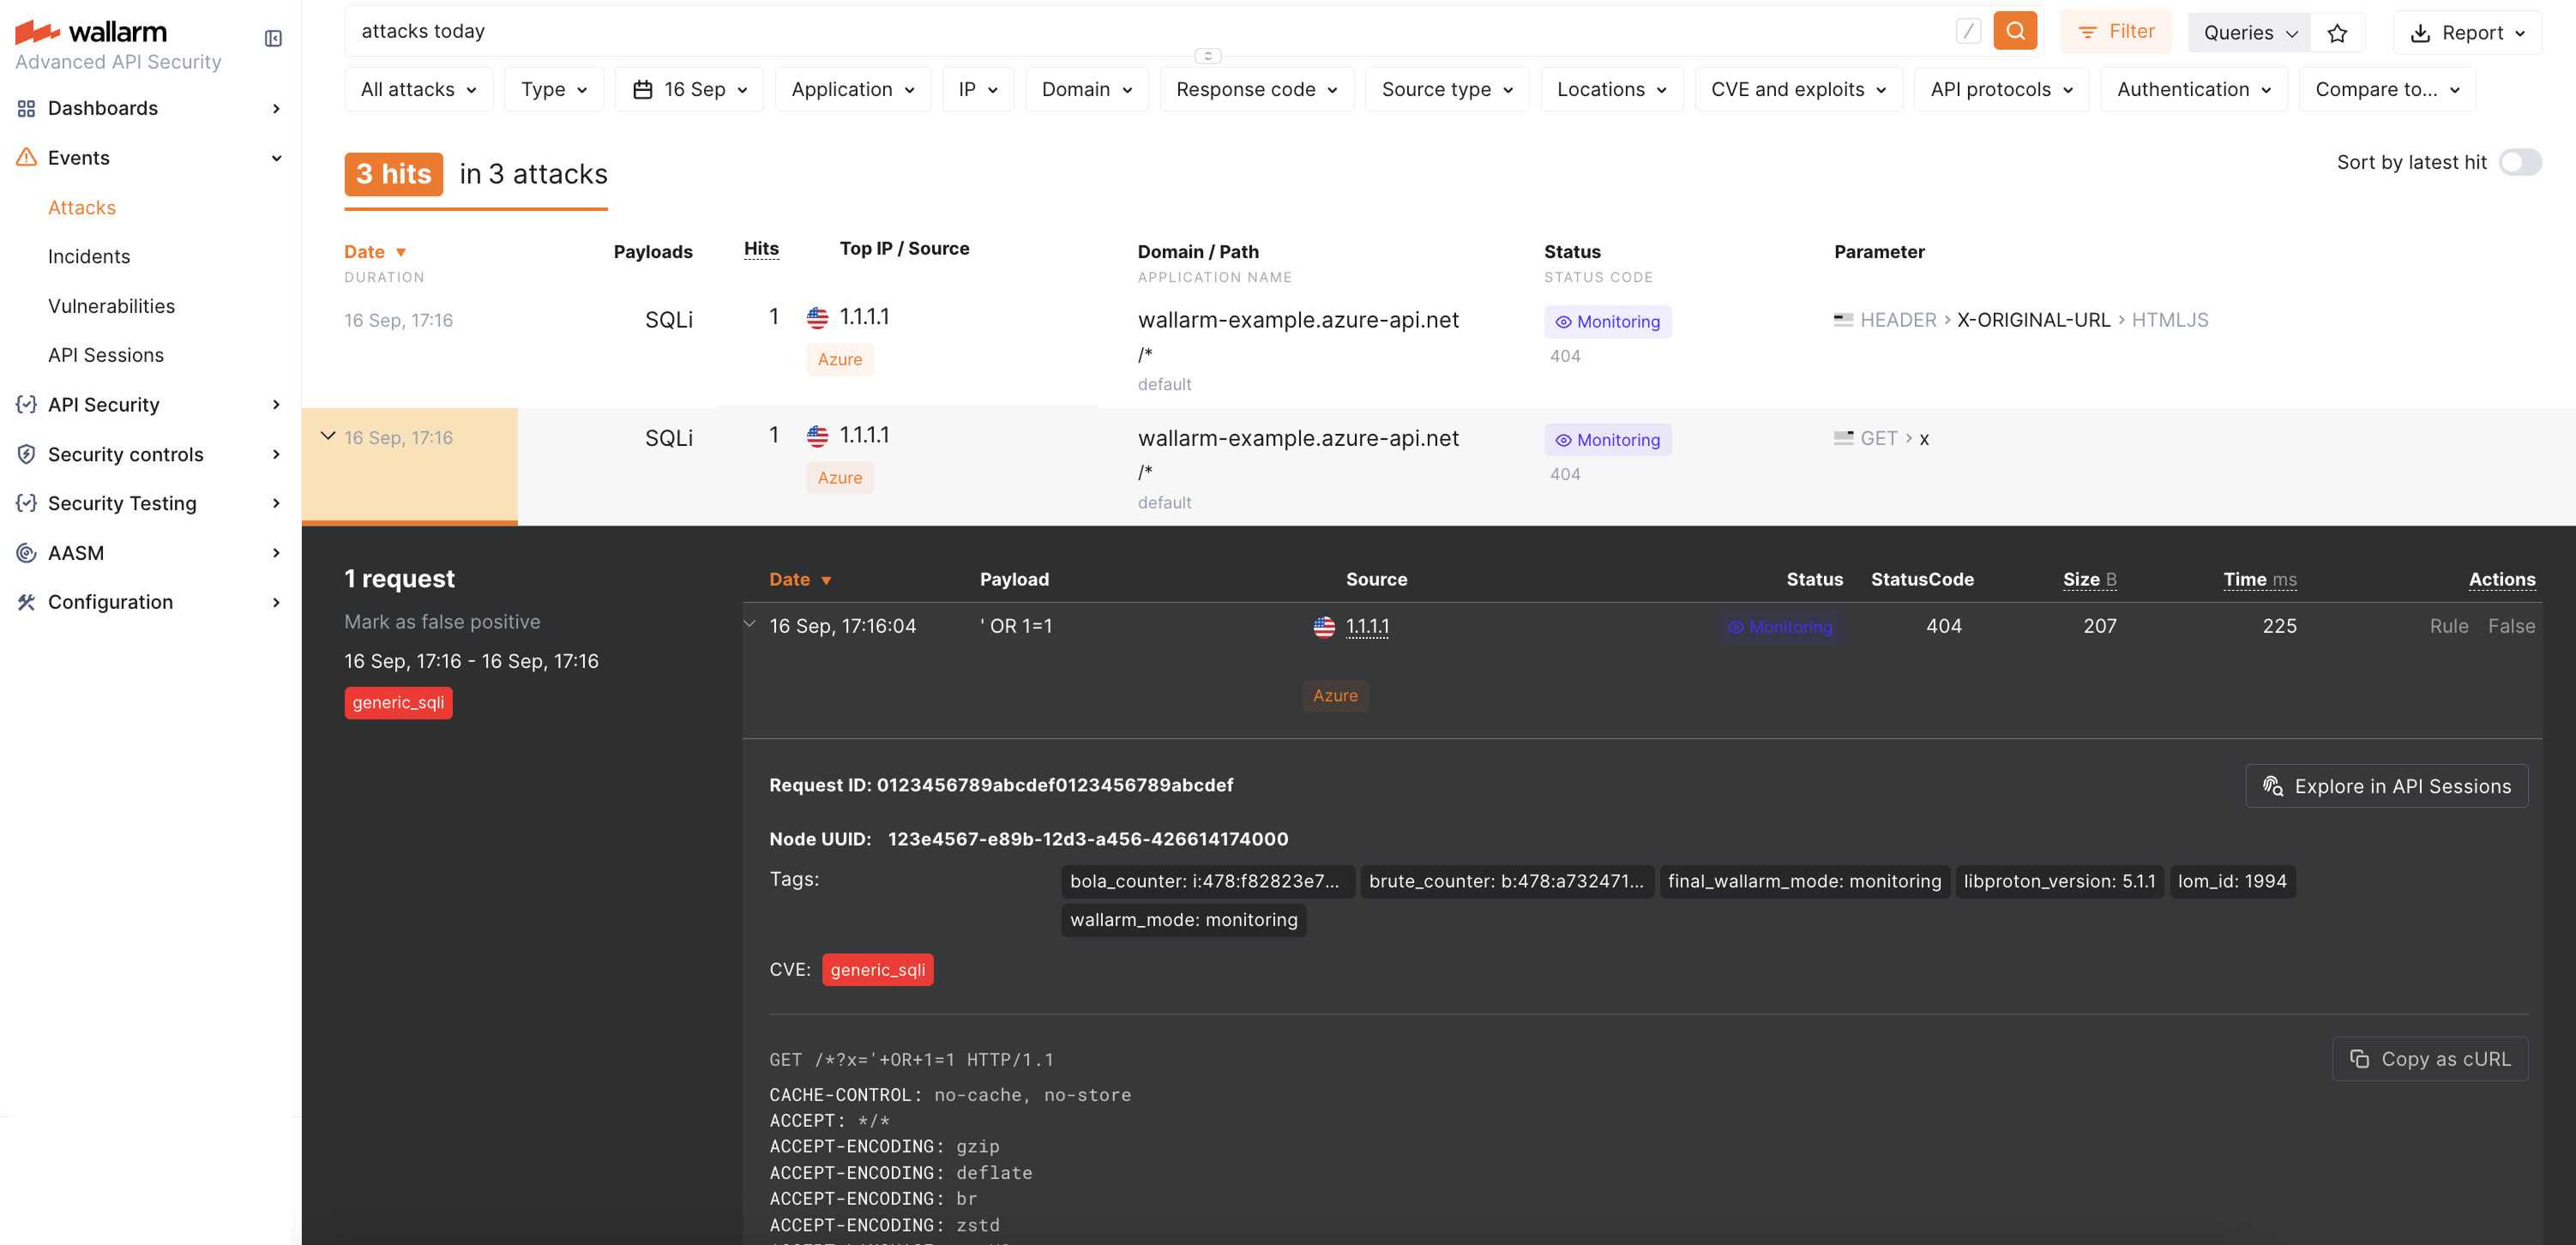Viewport: 2576px width, 1245px height.
Task: Switch to Incidents in the Events menu
Action: pyautogui.click(x=89, y=256)
